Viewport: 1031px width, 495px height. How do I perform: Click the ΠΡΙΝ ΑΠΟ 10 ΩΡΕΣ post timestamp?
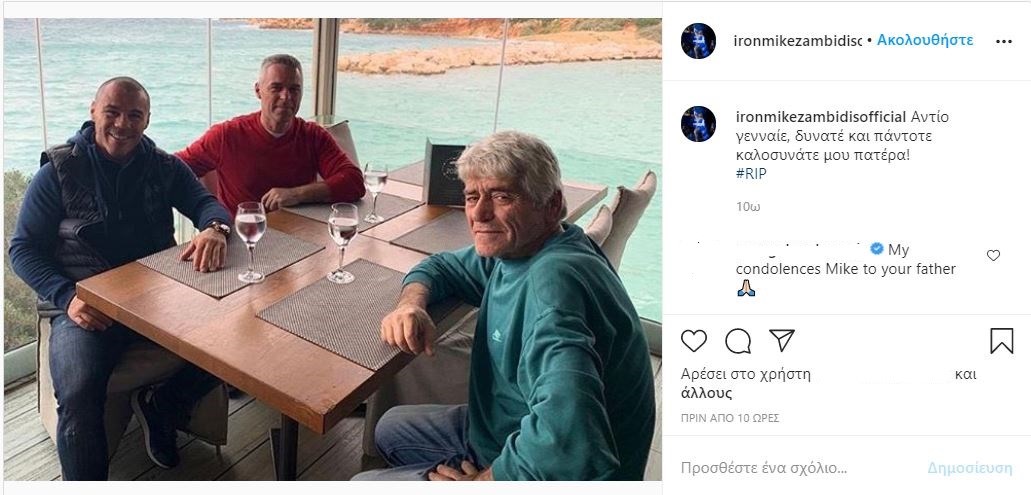pos(729,418)
